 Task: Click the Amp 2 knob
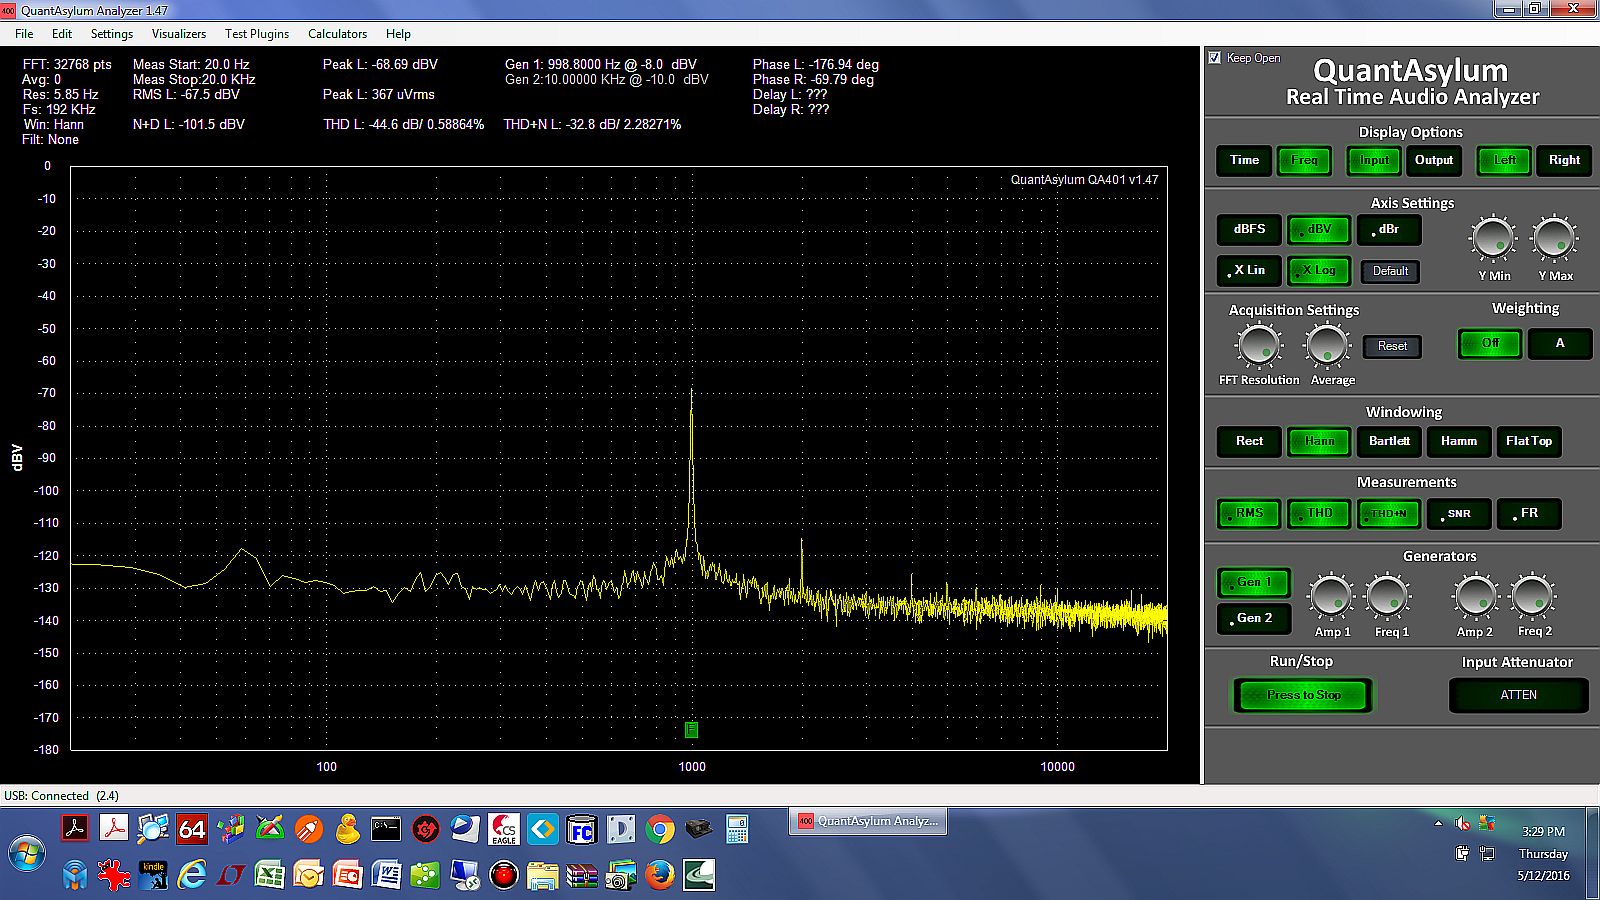(x=1475, y=597)
